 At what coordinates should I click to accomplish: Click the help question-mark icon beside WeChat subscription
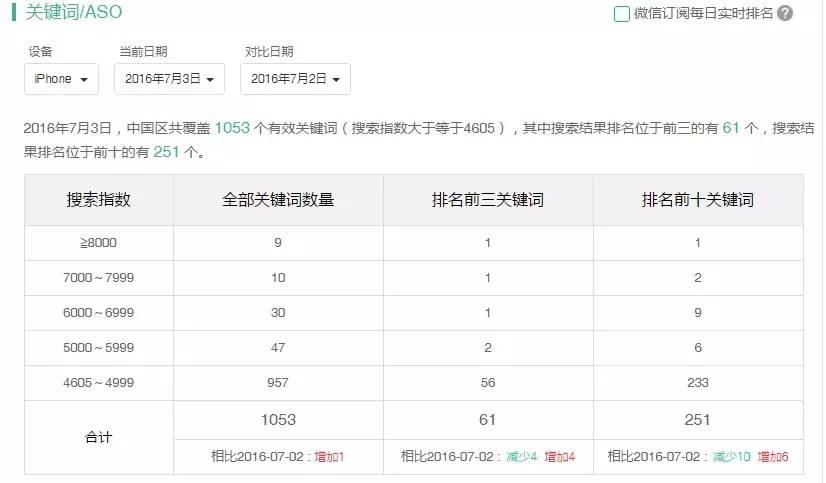[785, 14]
